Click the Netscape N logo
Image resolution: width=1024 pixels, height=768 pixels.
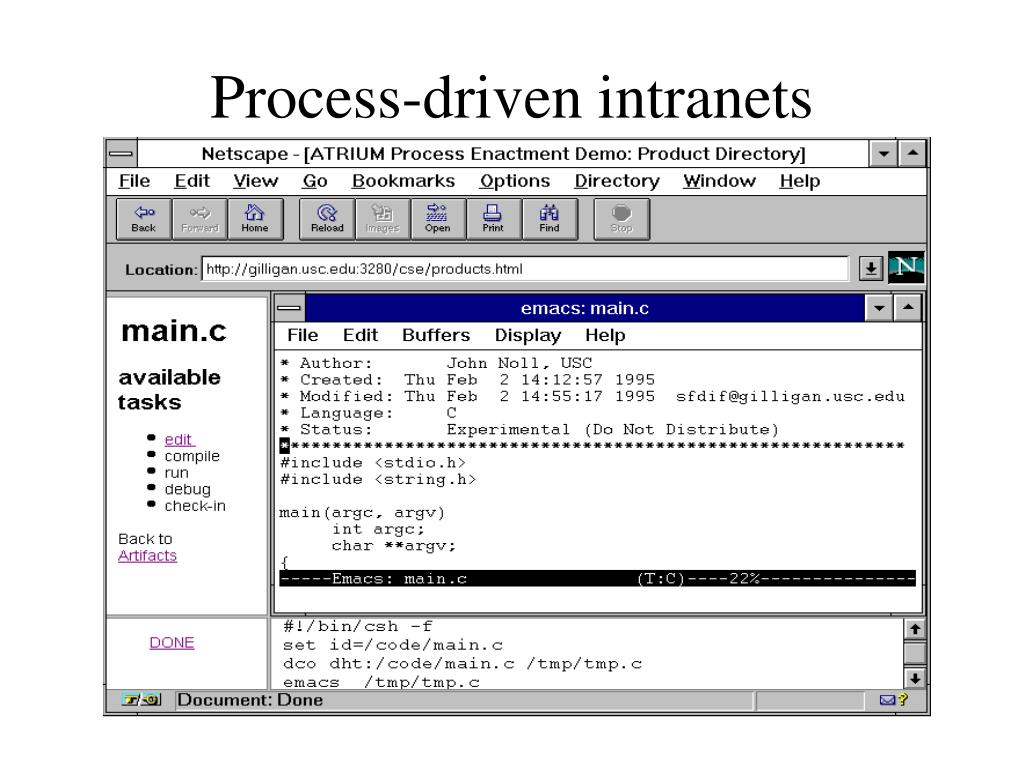[x=906, y=267]
